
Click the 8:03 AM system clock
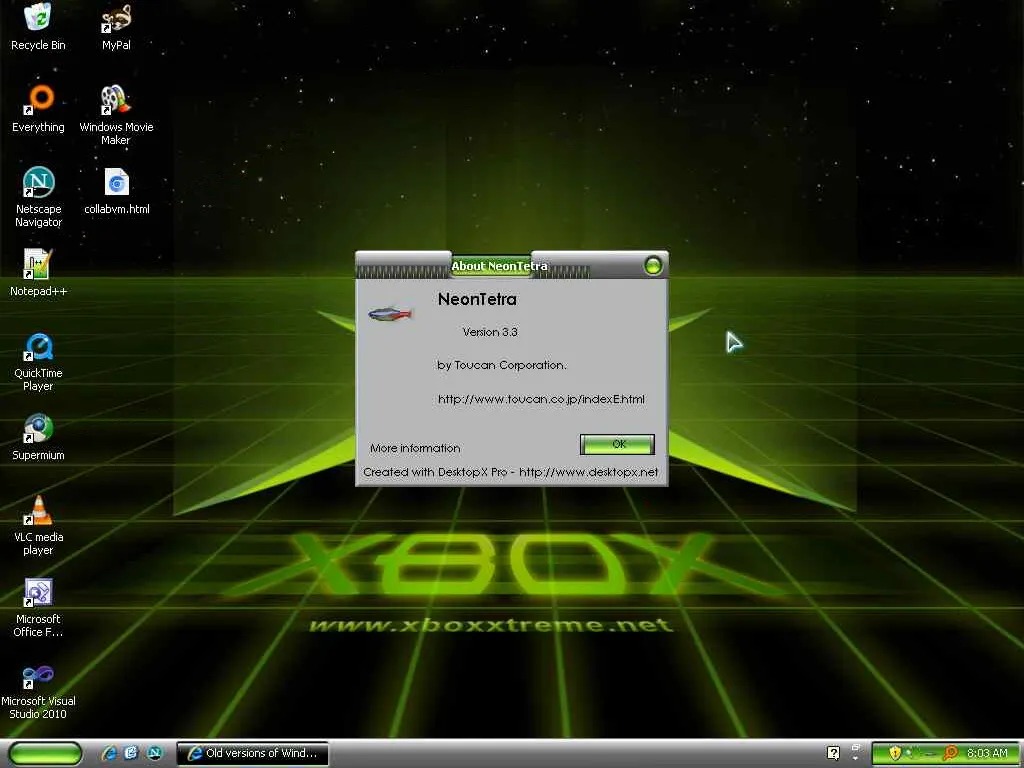pos(987,753)
